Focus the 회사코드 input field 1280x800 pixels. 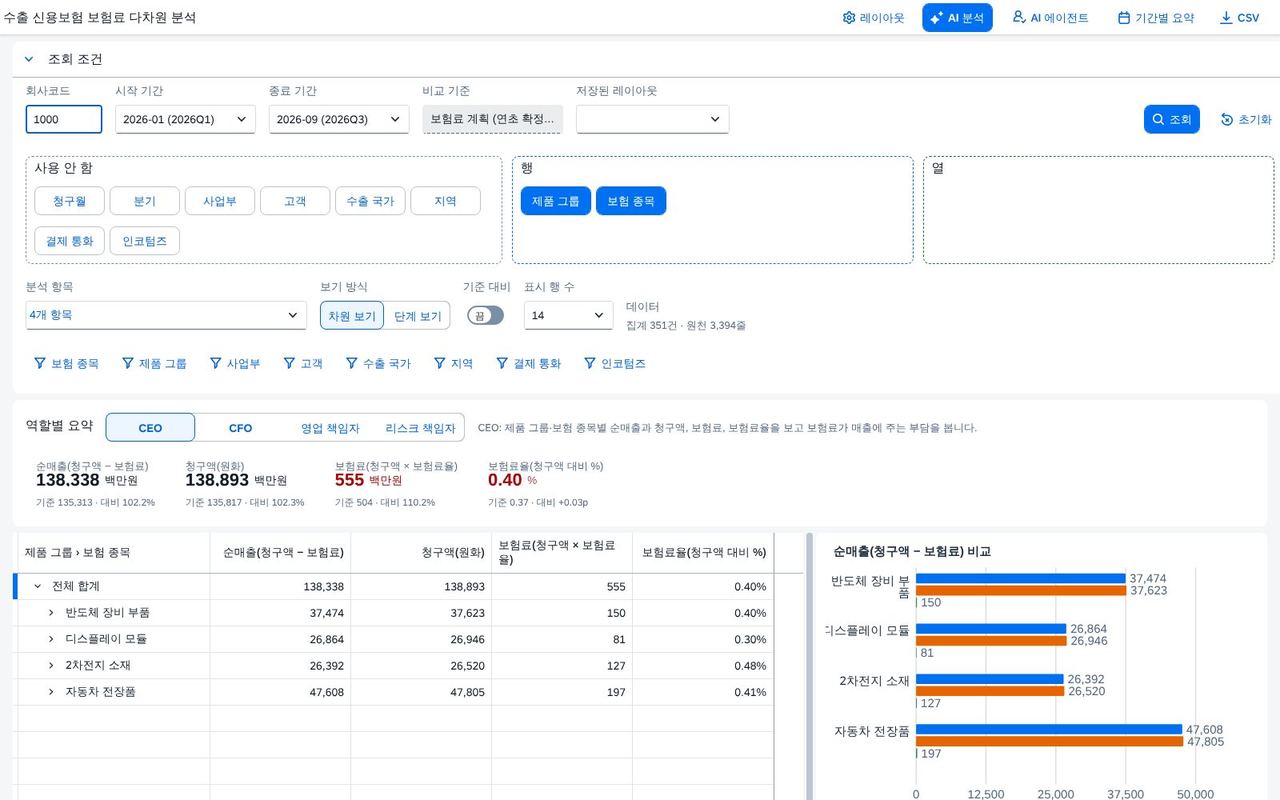click(64, 119)
